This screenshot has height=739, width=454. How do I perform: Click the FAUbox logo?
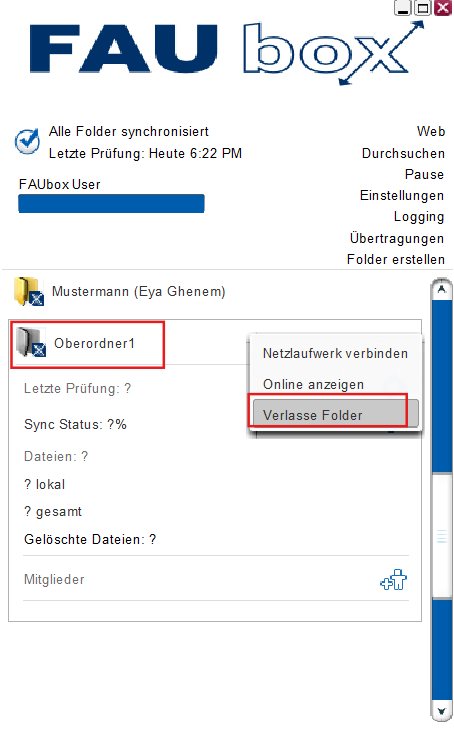pos(227,51)
